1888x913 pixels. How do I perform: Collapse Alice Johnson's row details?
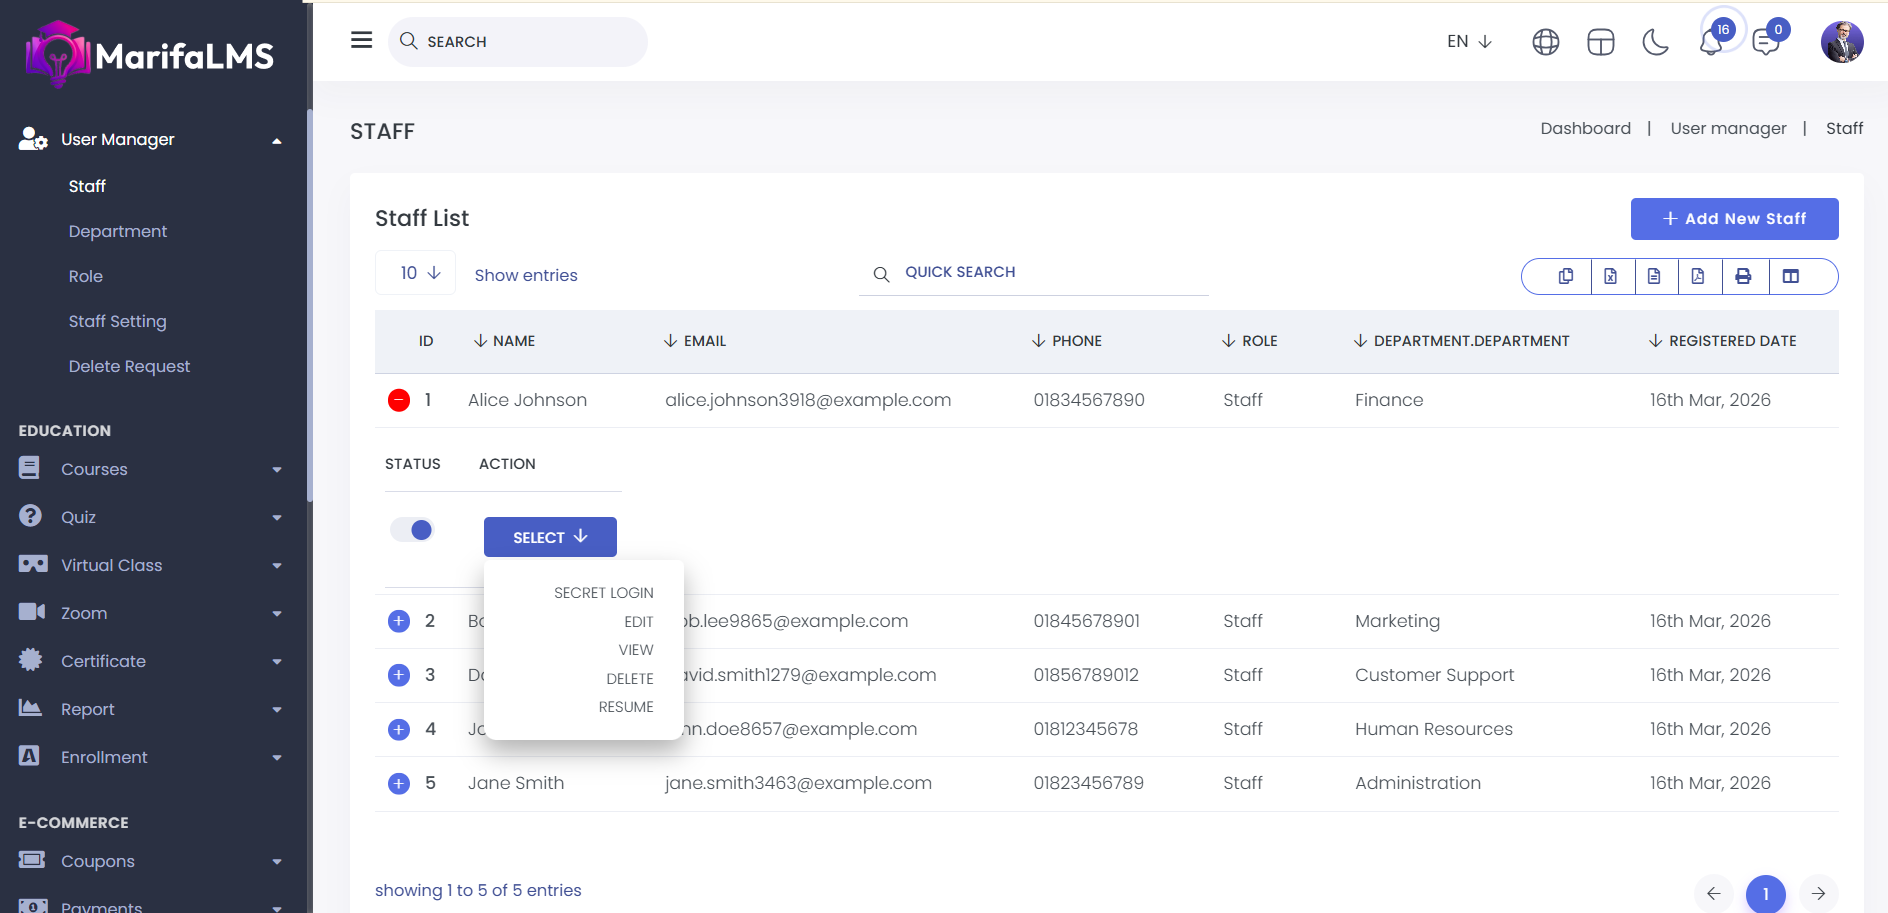(399, 401)
